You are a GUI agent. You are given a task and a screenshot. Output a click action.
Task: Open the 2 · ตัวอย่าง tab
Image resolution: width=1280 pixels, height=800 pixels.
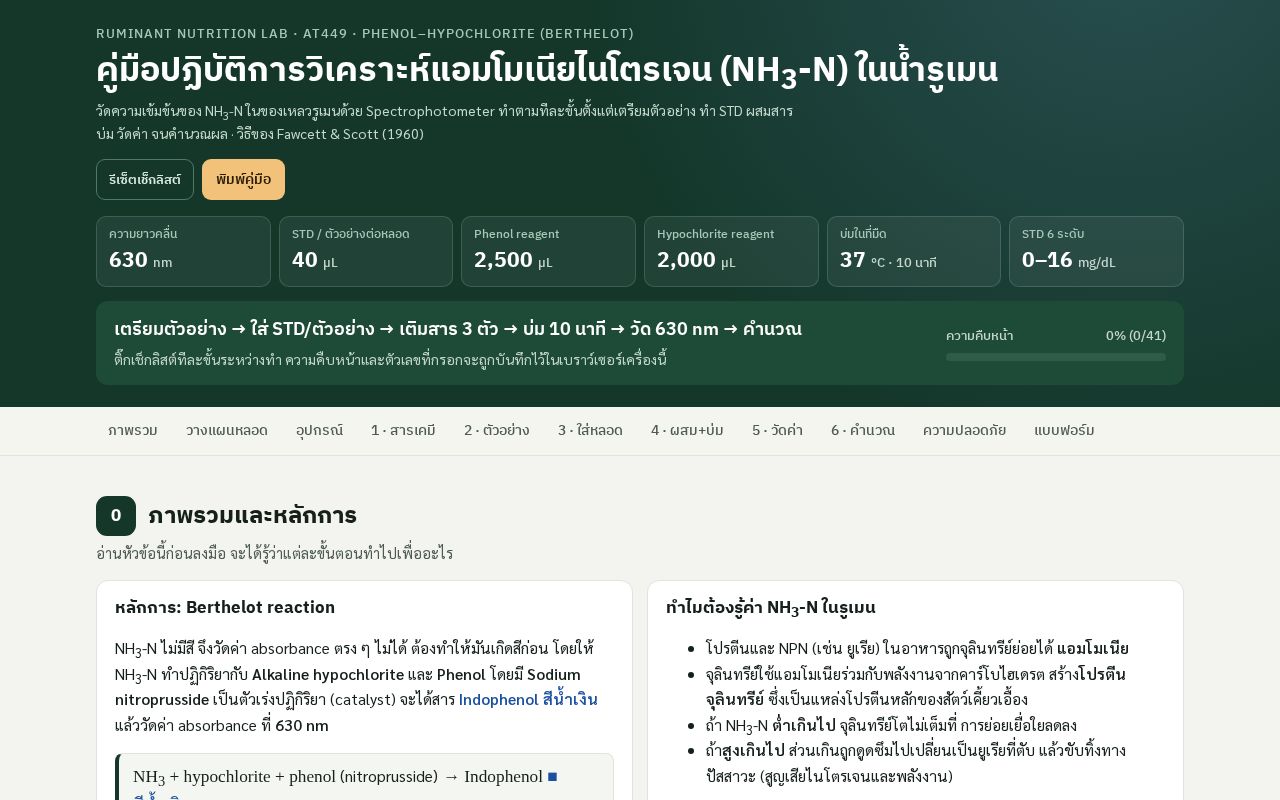coord(497,430)
